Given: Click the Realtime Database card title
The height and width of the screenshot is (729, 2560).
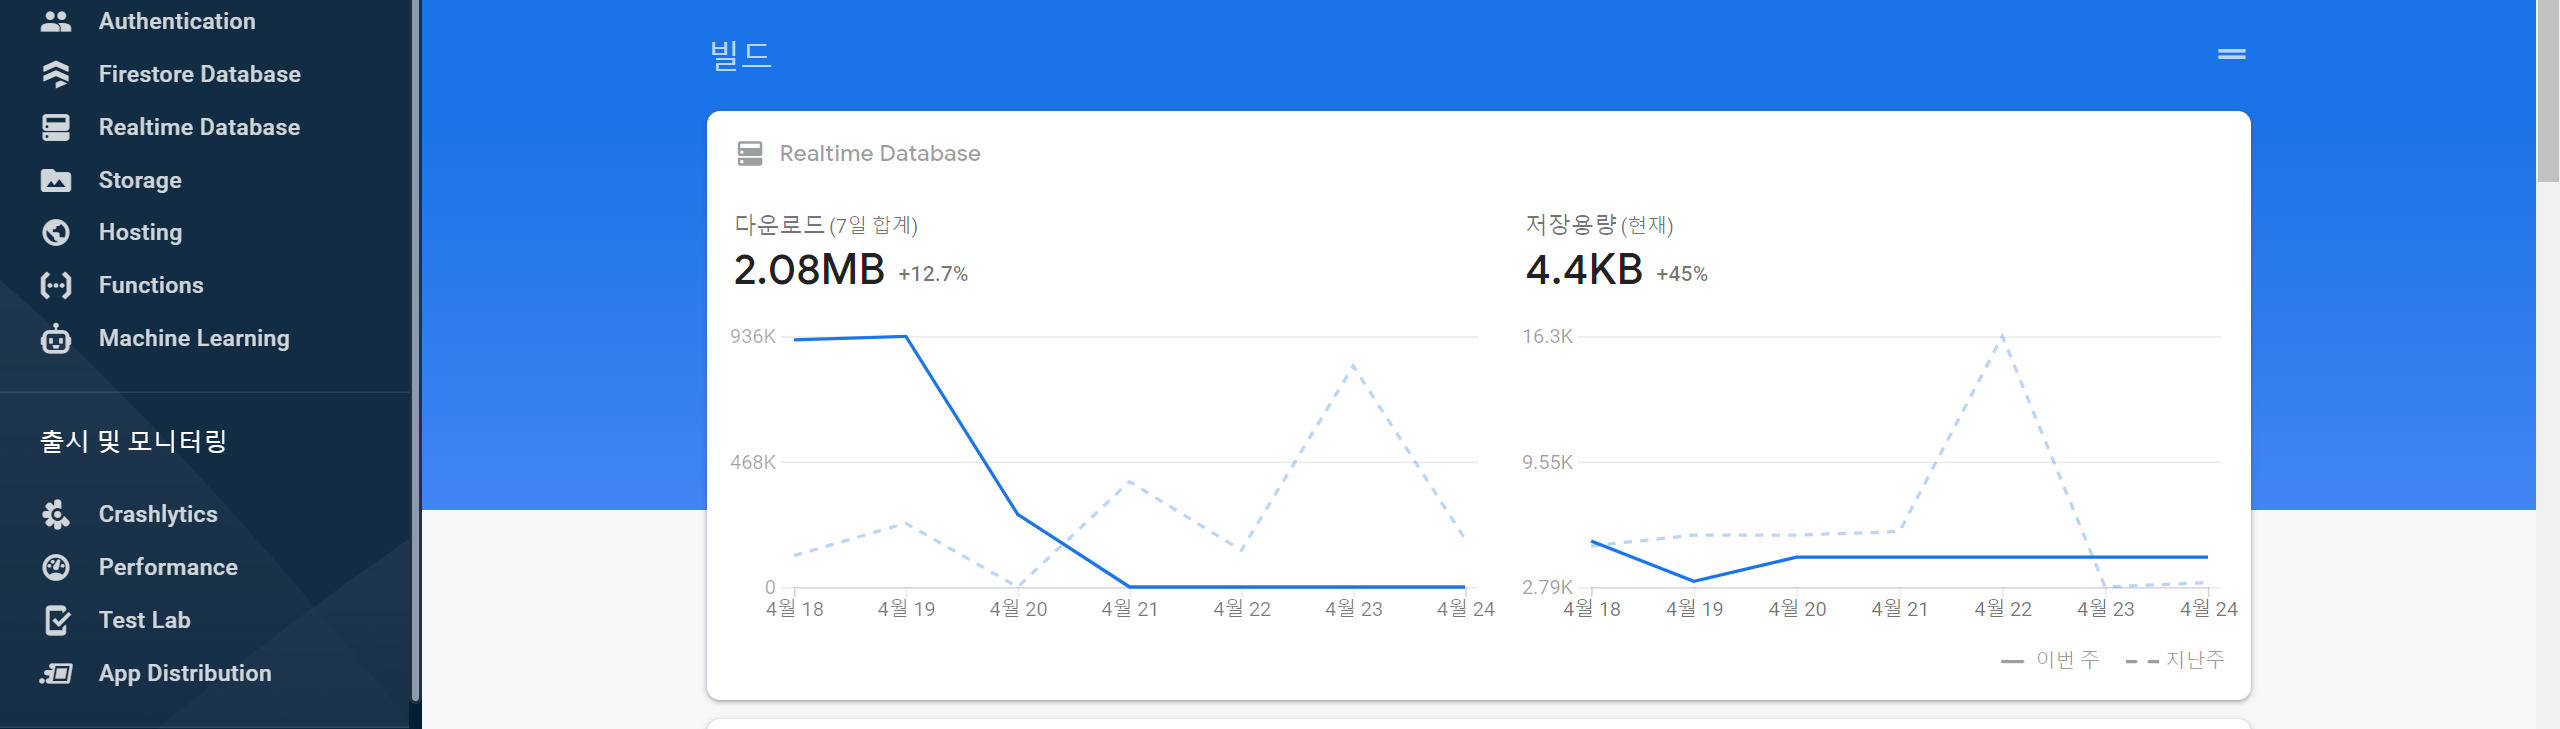Looking at the screenshot, I should (x=880, y=153).
